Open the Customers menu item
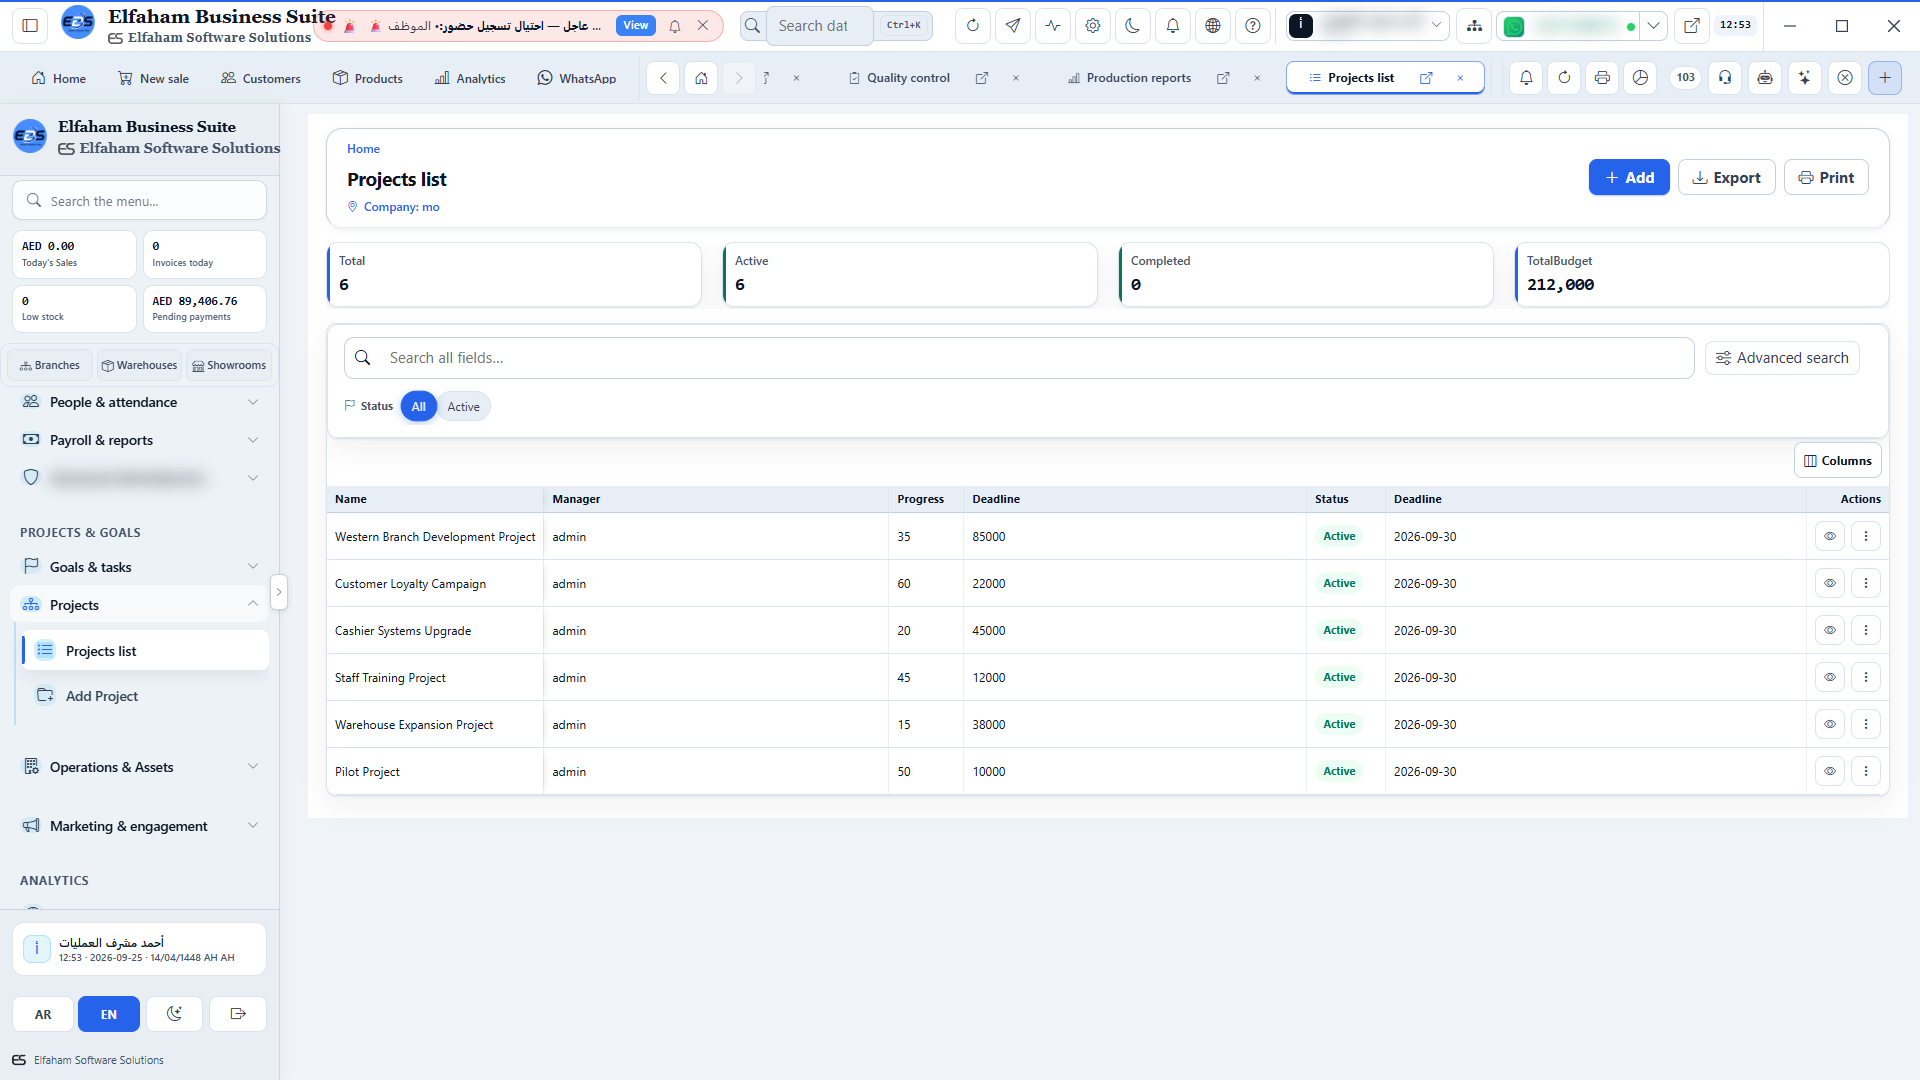This screenshot has height=1080, width=1920. [x=261, y=78]
